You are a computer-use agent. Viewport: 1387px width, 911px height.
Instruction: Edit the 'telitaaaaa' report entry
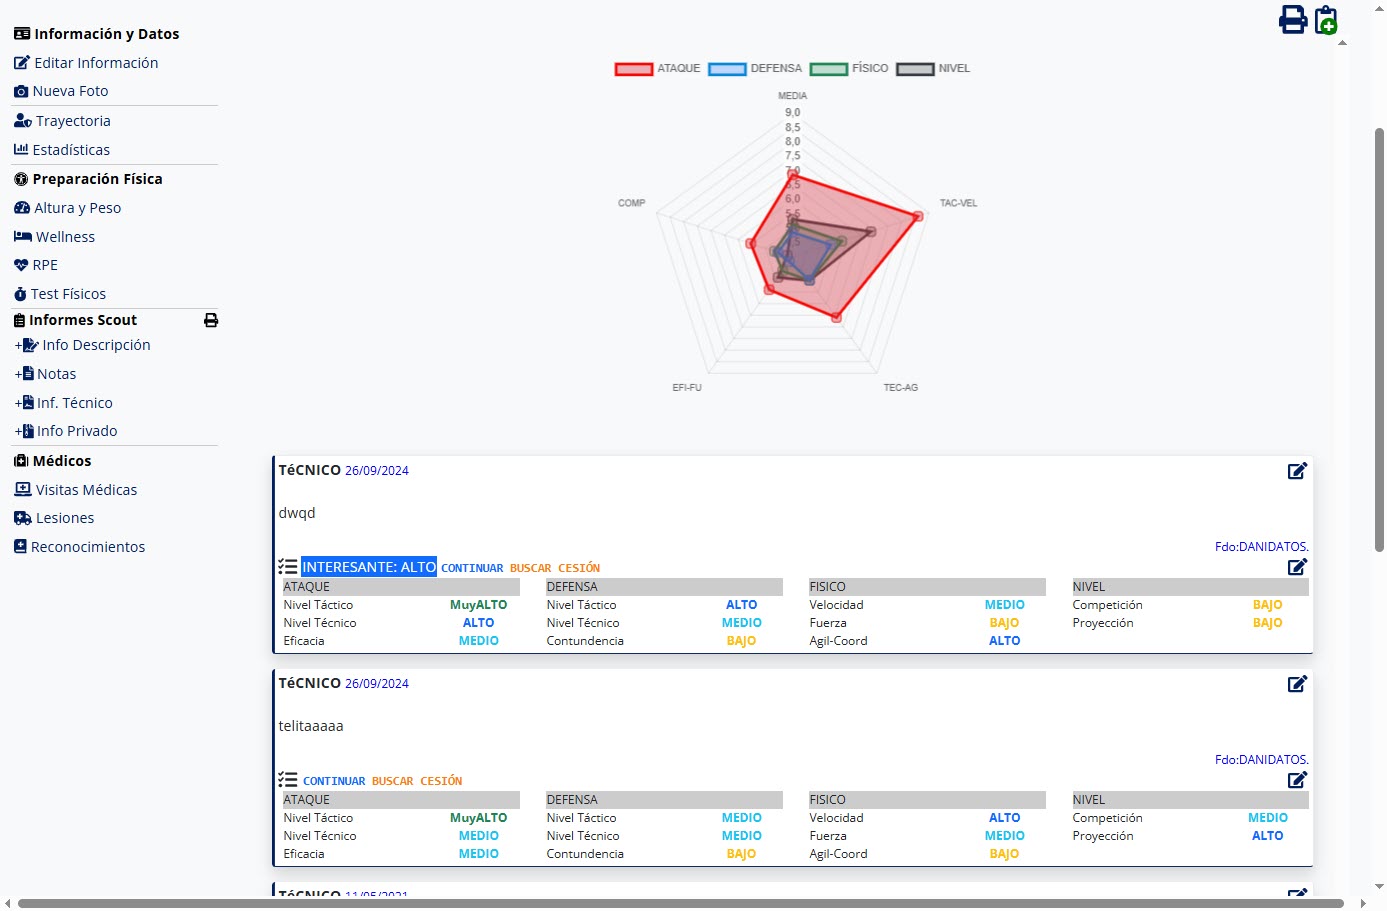click(x=1297, y=684)
